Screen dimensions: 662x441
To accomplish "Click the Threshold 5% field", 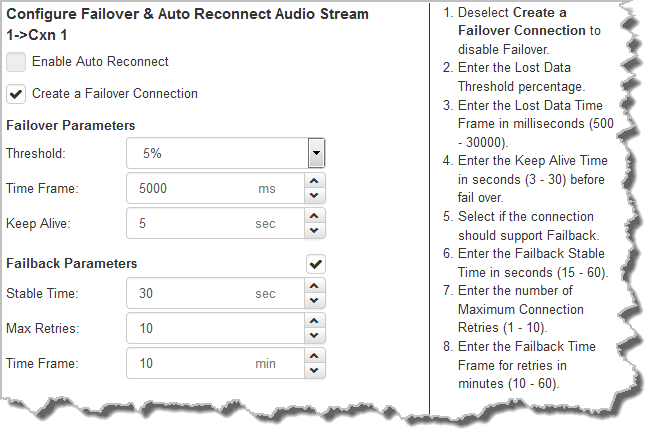I will pyautogui.click(x=215, y=154).
